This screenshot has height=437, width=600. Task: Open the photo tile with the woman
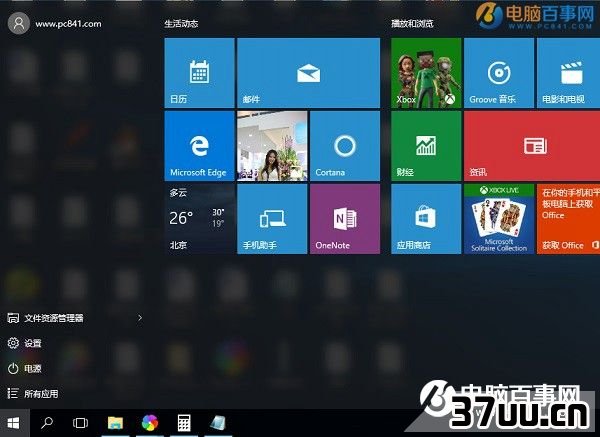(272, 146)
